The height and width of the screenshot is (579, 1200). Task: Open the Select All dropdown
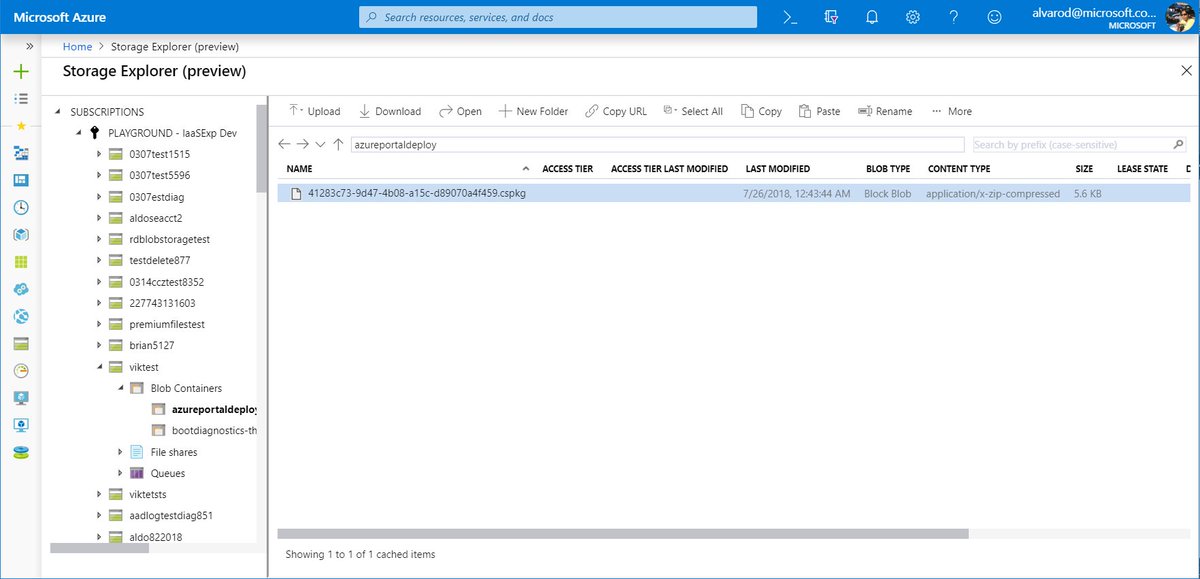[693, 111]
